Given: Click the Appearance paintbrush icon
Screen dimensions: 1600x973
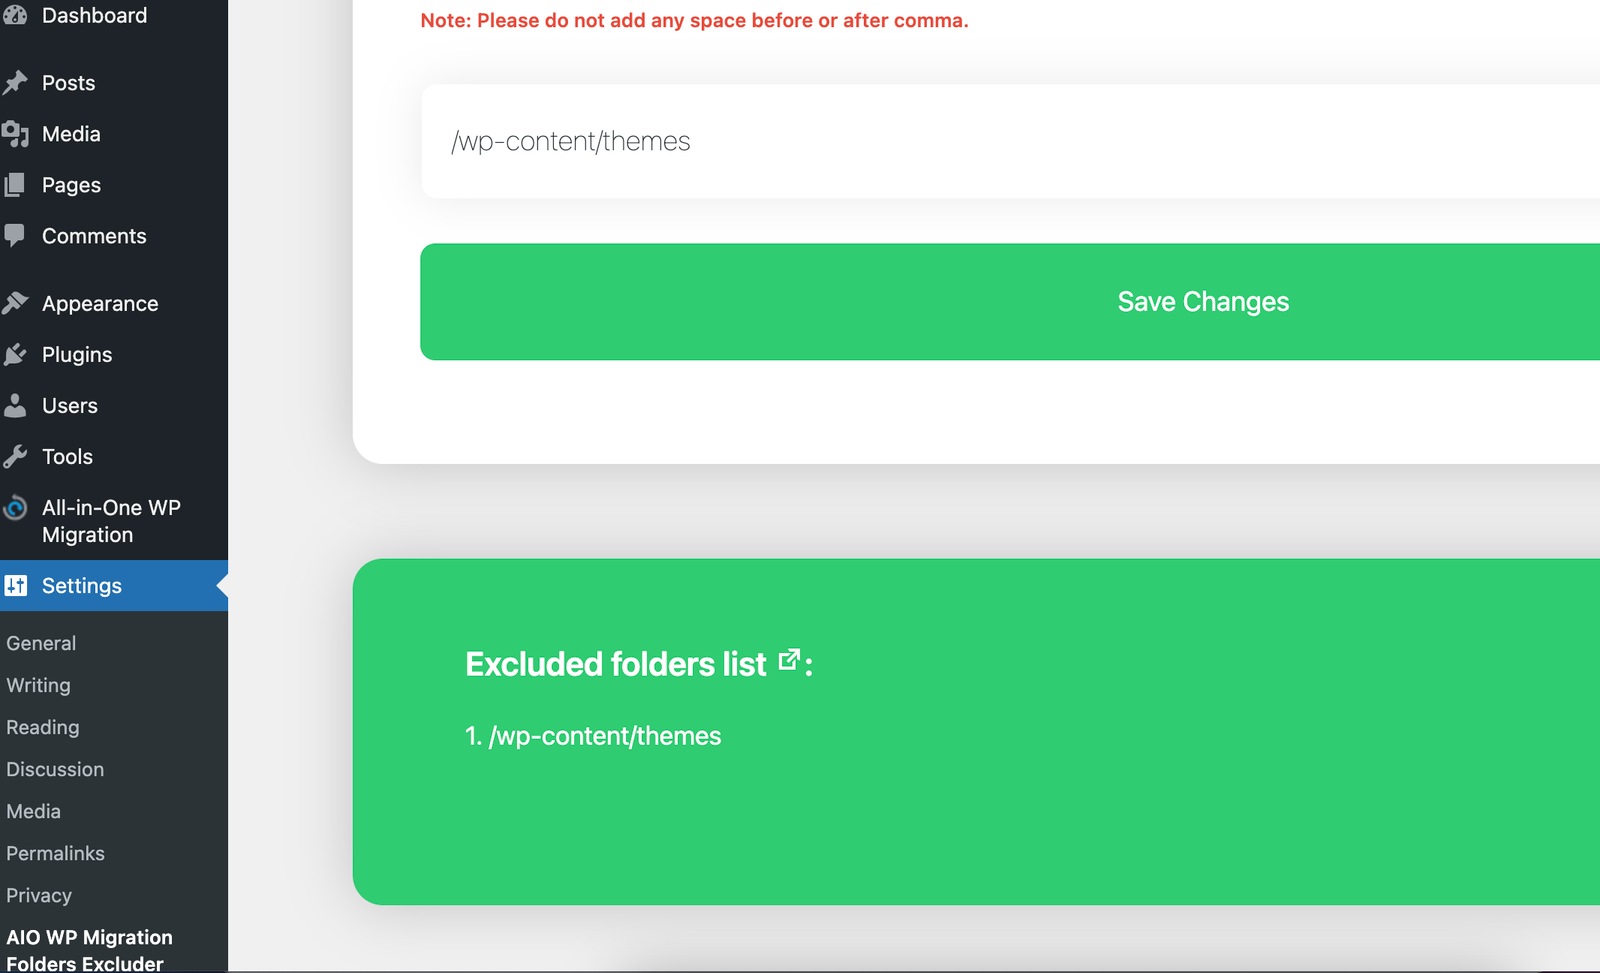Looking at the screenshot, I should click(x=15, y=303).
